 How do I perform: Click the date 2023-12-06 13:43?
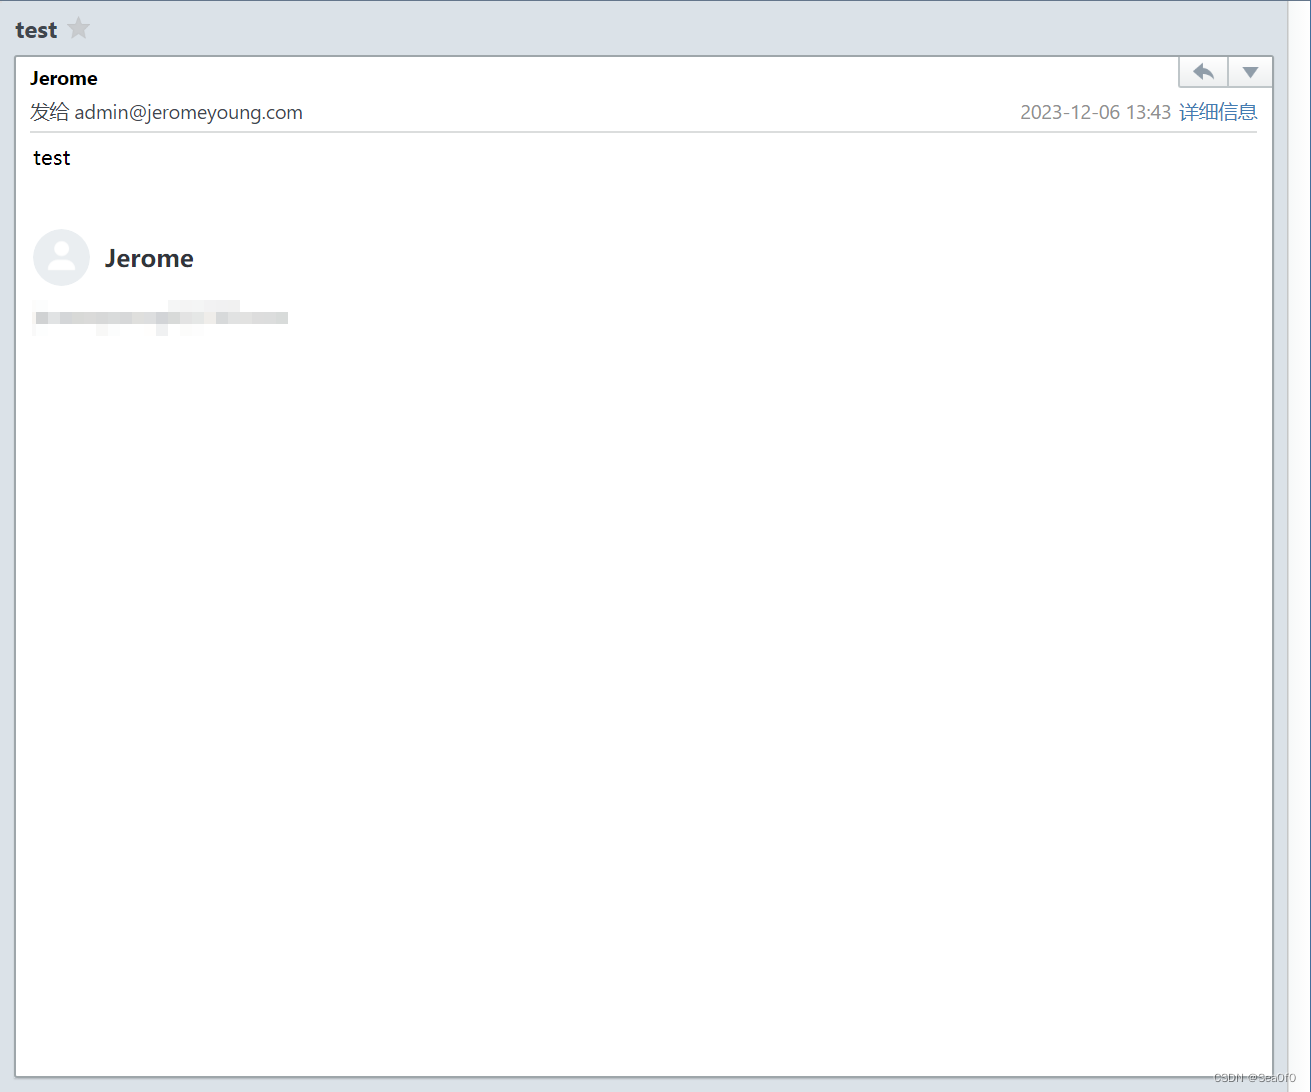pos(1095,112)
